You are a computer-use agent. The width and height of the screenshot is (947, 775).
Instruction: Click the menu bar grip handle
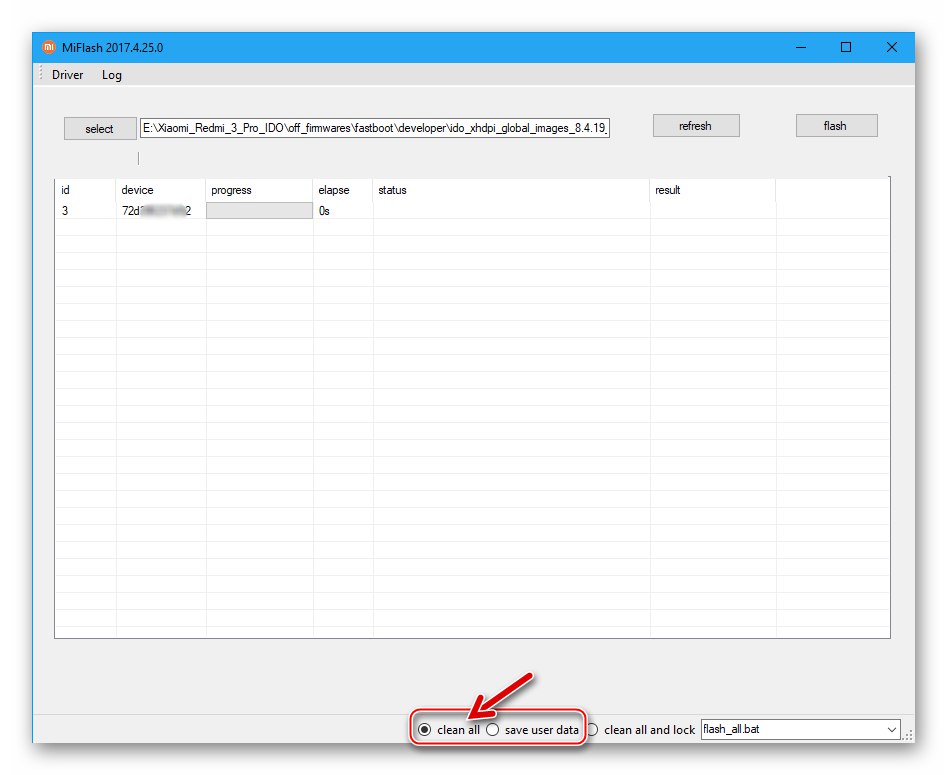click(41, 73)
